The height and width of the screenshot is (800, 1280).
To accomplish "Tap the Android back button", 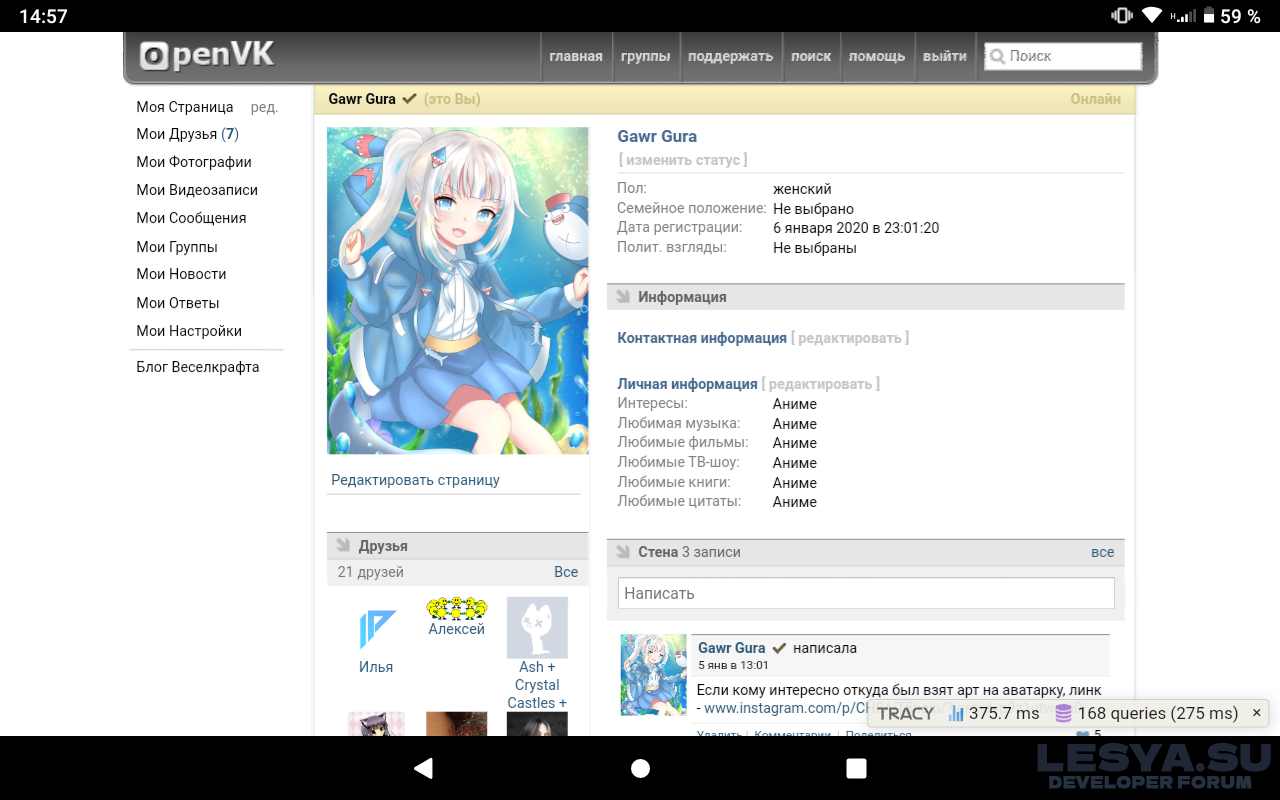I will (x=423, y=768).
